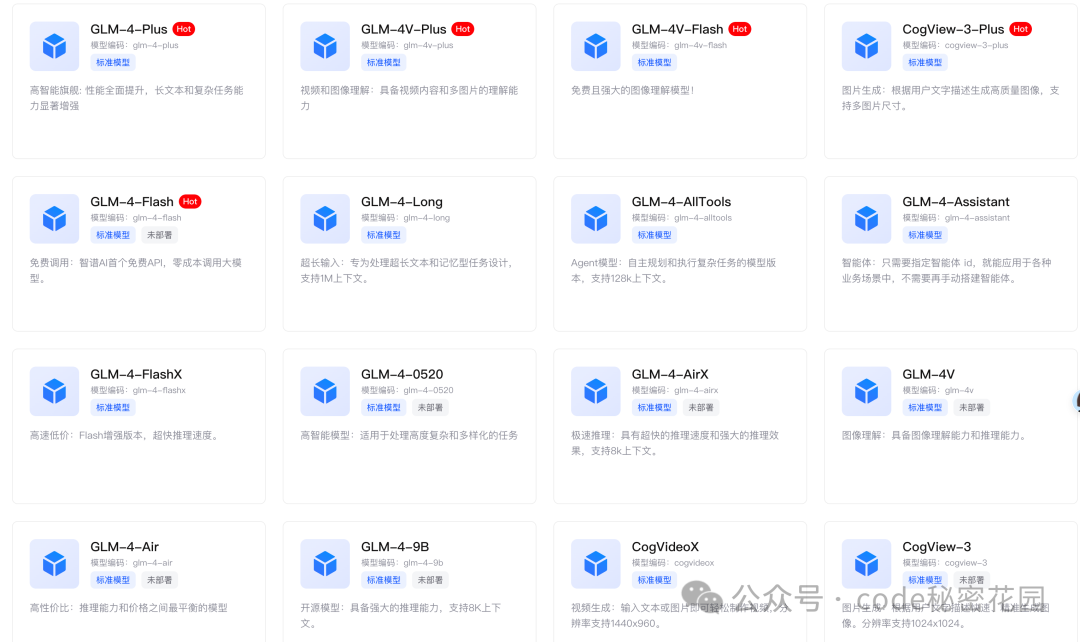Open the GLM-4-Assistant model title
1080x642 pixels.
click(x=956, y=202)
